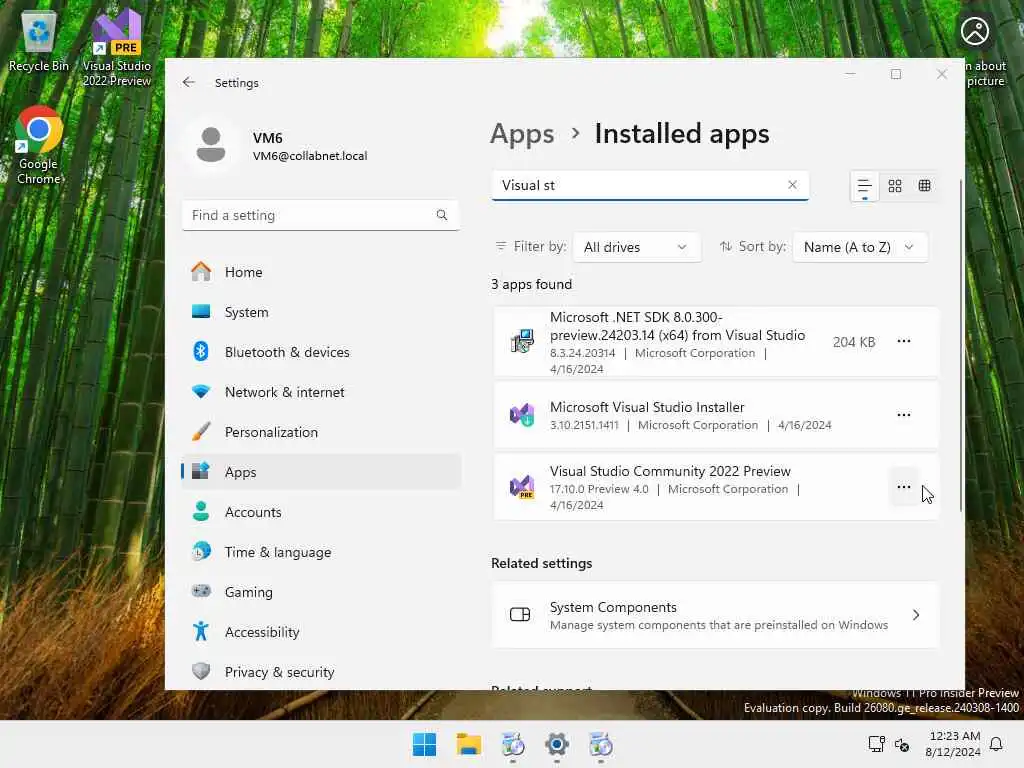Select Visual Studio 2022 Preview desktop shortcut
This screenshot has width=1024, height=768.
(117, 48)
